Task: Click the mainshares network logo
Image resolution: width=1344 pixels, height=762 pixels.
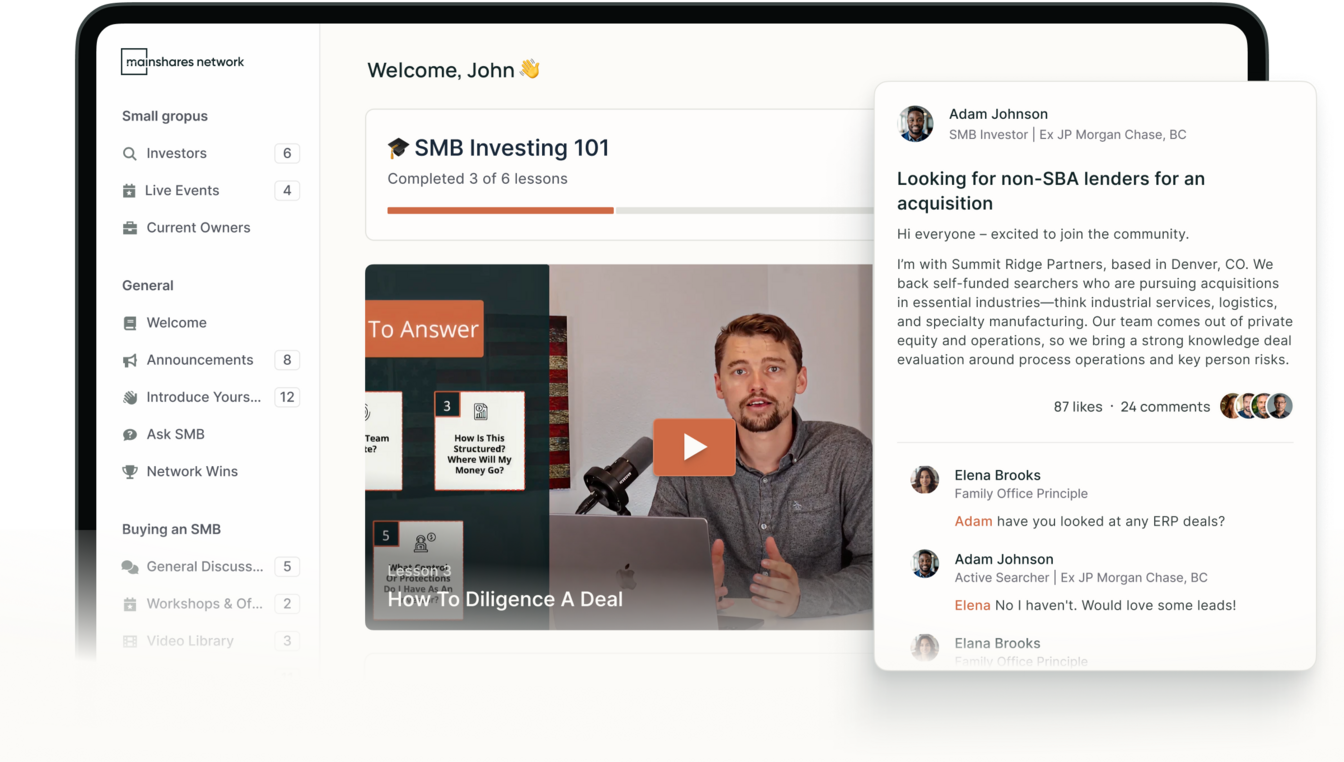Action: coord(183,62)
